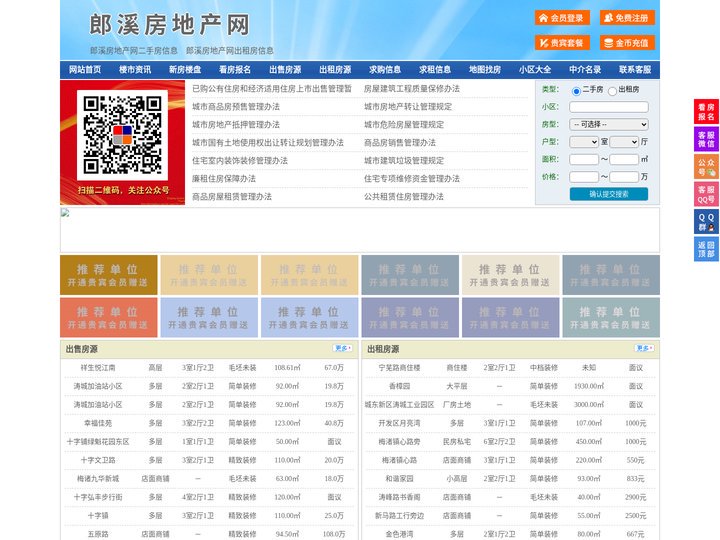720x540 pixels.
Task: Click the 小区 input field
Action: 609,107
